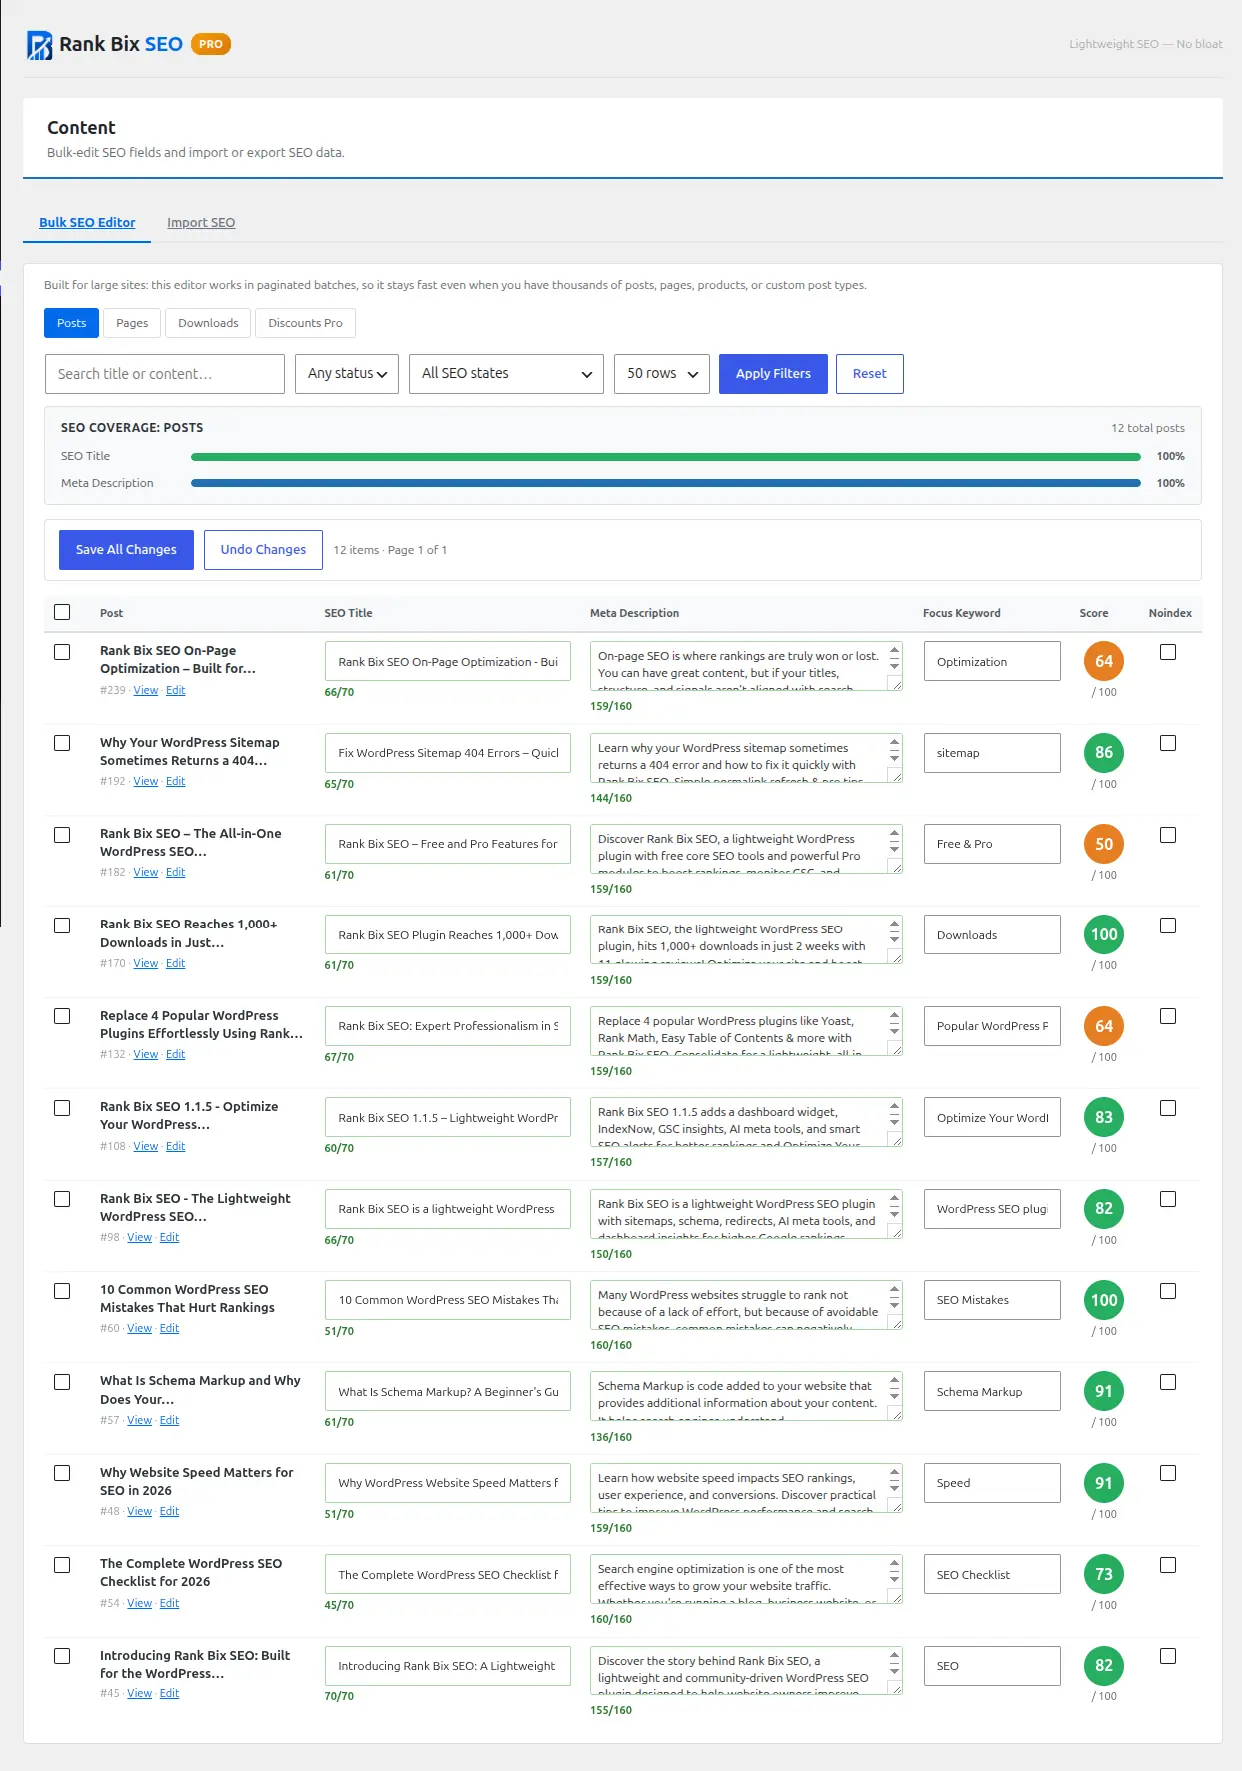The width and height of the screenshot is (1242, 1771).
Task: Open Edit link for post #45
Action: pyautogui.click(x=169, y=1693)
